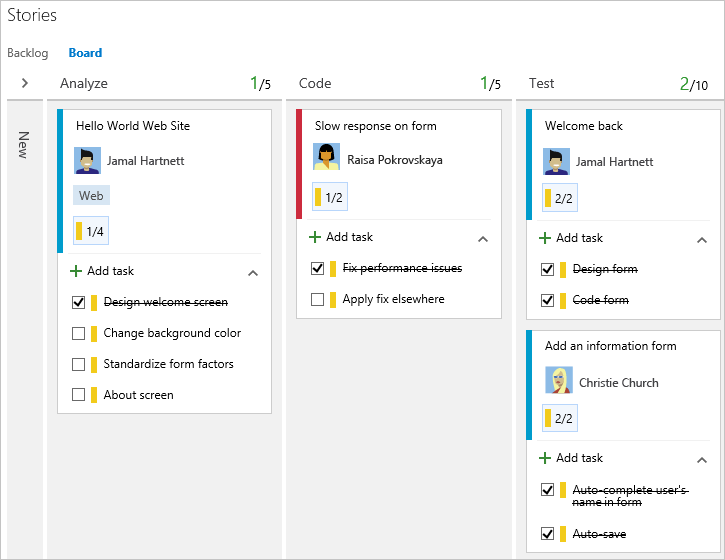
Task: Click plus icon for Add task on Hello World card
Action: [76, 271]
